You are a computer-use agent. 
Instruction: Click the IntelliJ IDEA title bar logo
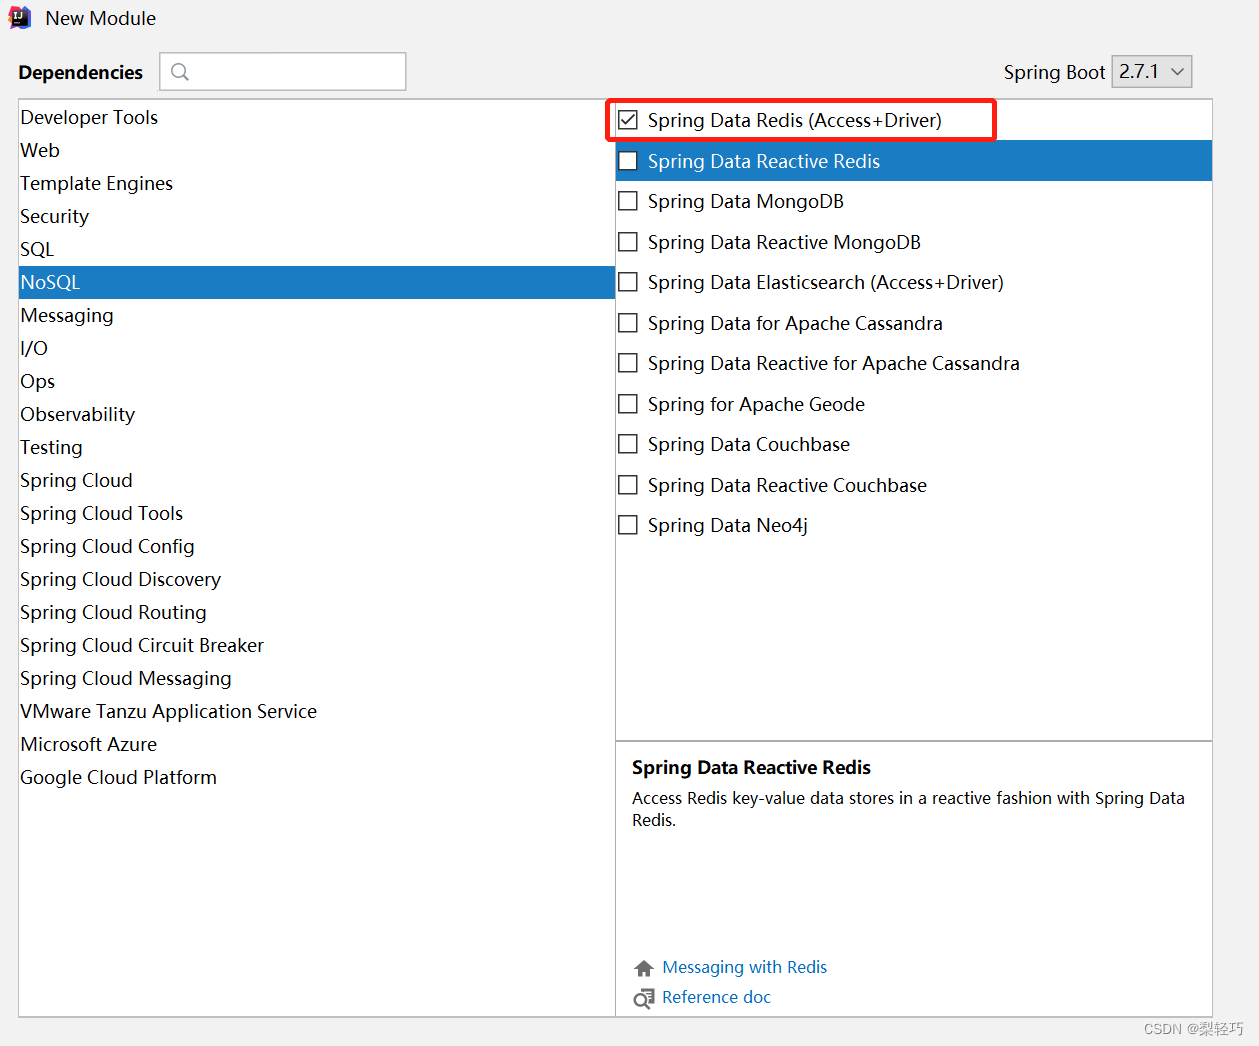tap(20, 17)
